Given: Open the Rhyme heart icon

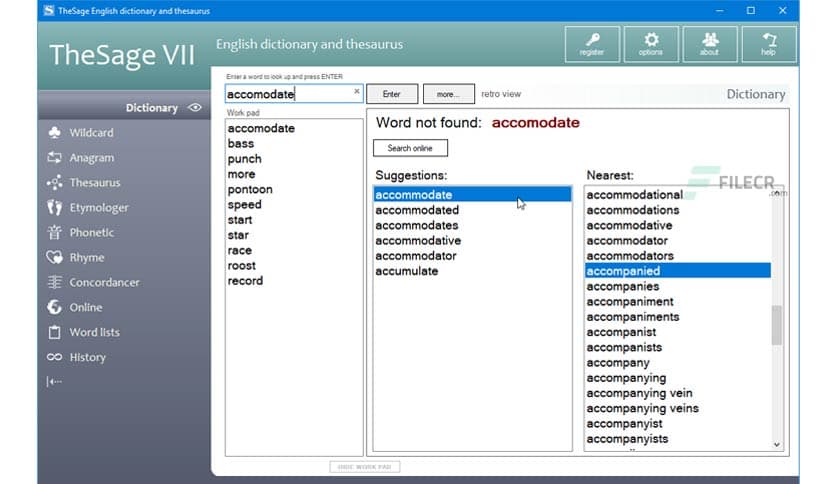Looking at the screenshot, I should tap(54, 257).
